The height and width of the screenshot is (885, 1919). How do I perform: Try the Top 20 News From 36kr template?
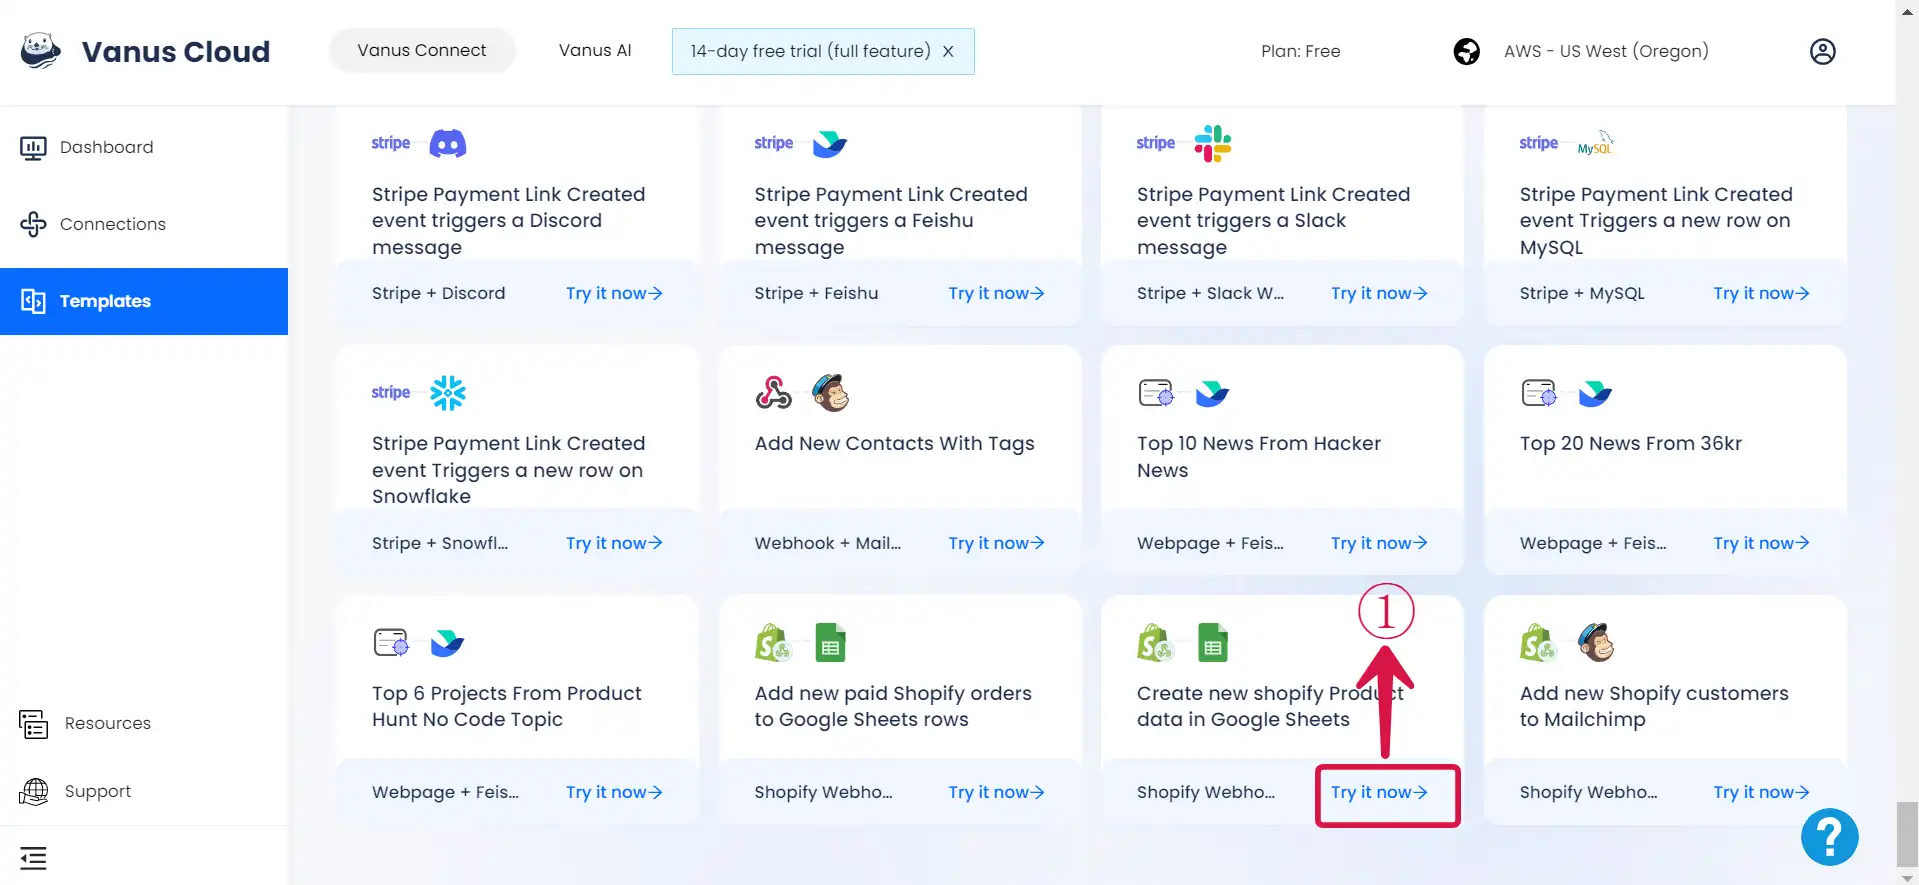coord(1761,543)
